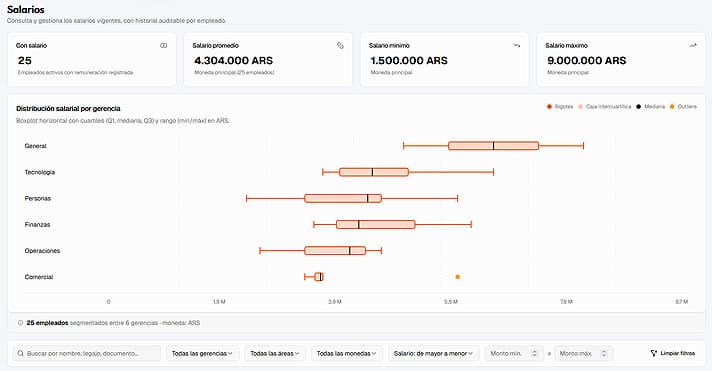The height and width of the screenshot is (371, 712).
Task: Click the Monto mín. stepper arrows
Action: click(x=534, y=353)
